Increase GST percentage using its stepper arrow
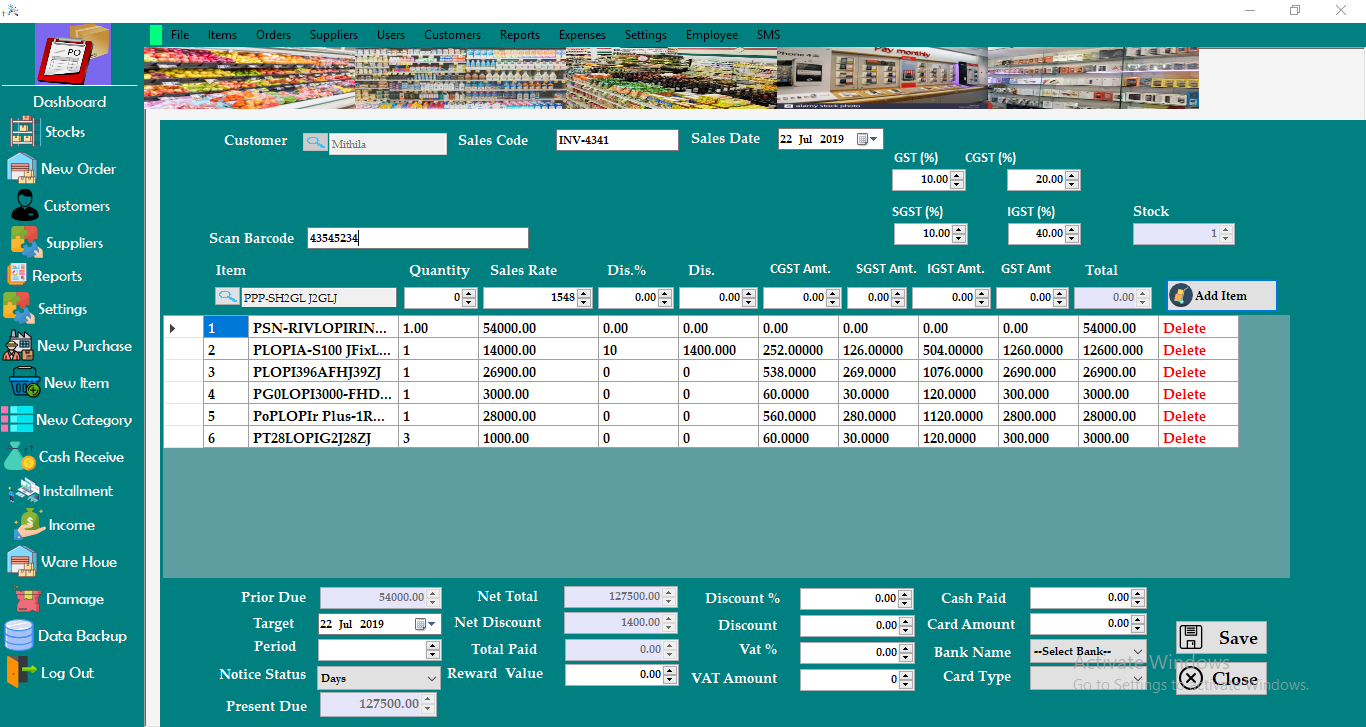This screenshot has height=727, width=1366. (956, 175)
